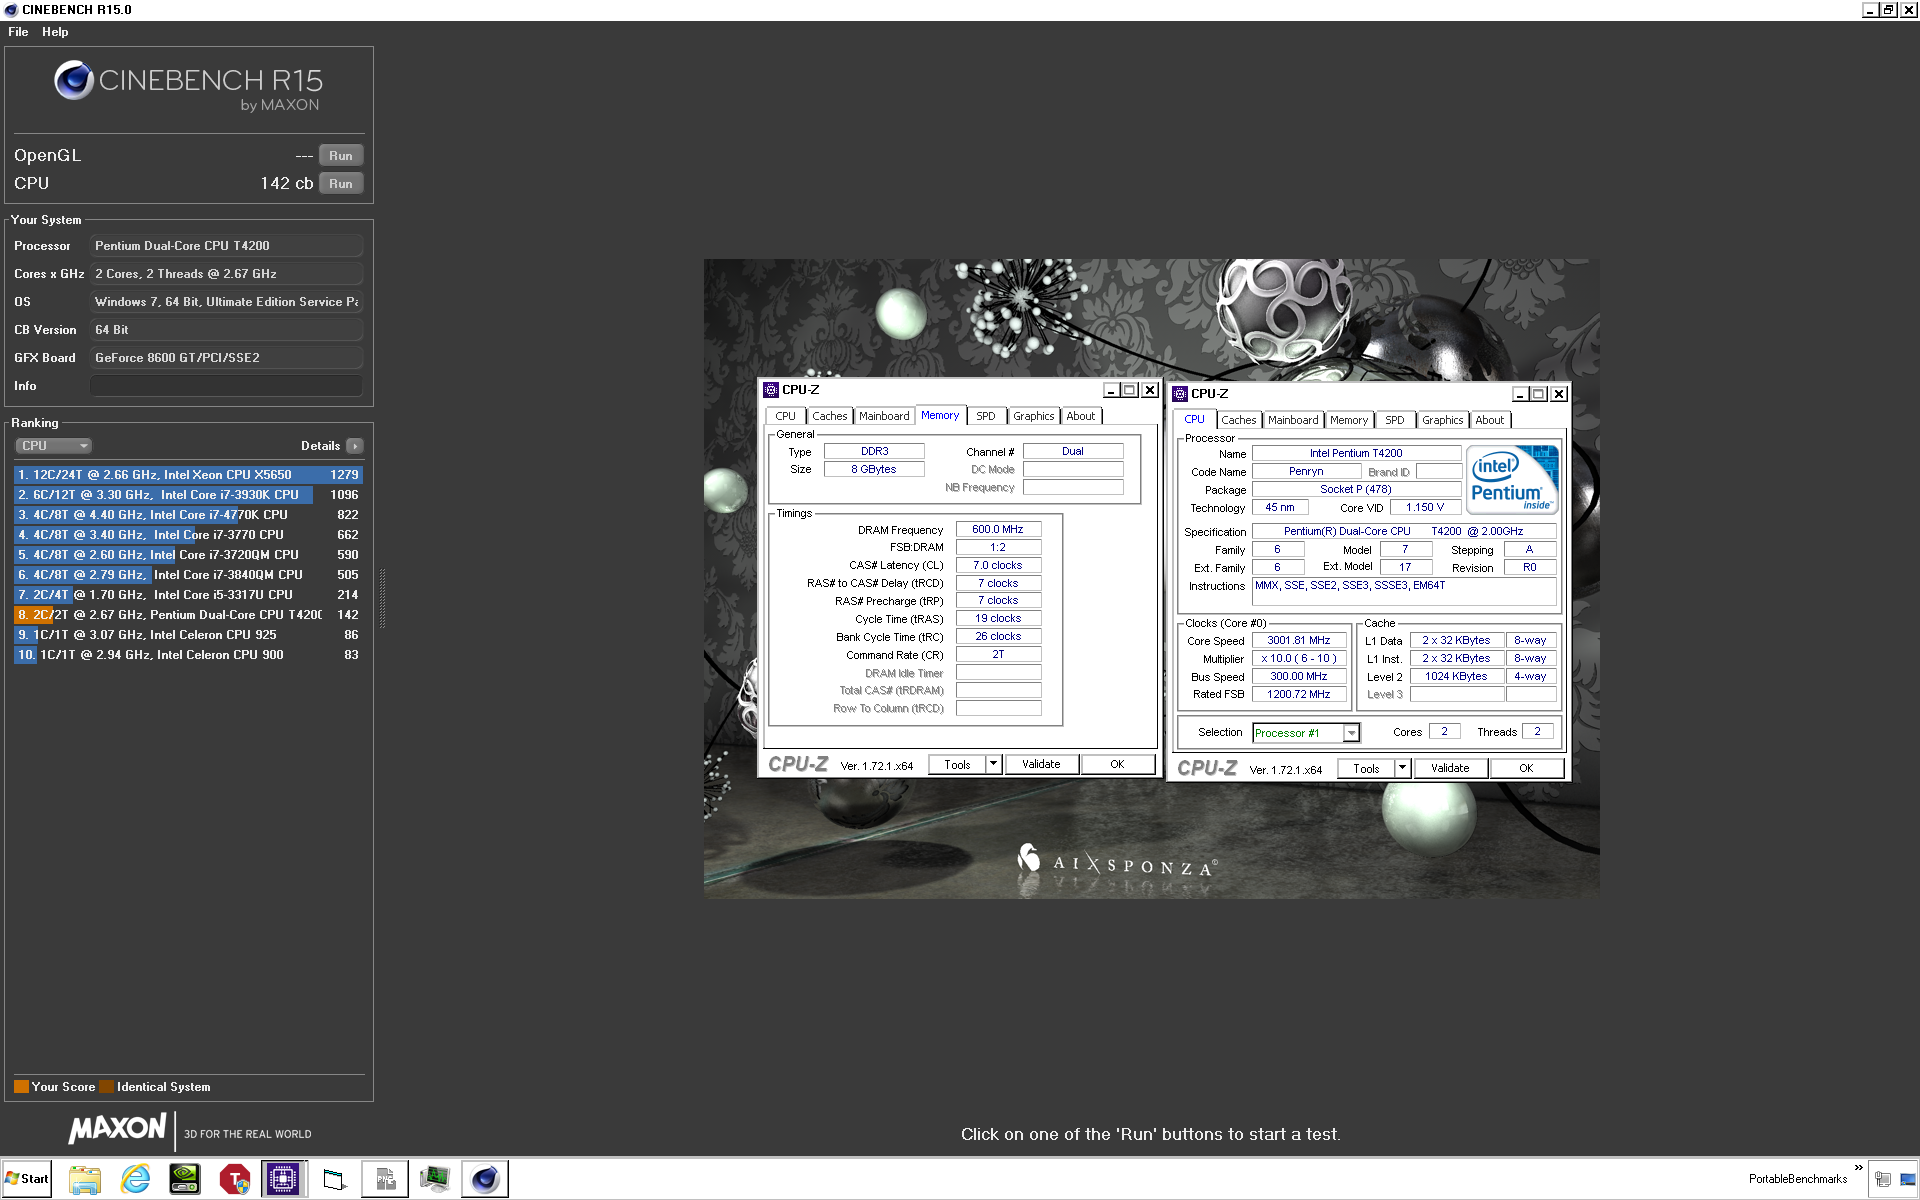
Task: Click the Cinebench title bar icon
Action: tap(11, 10)
